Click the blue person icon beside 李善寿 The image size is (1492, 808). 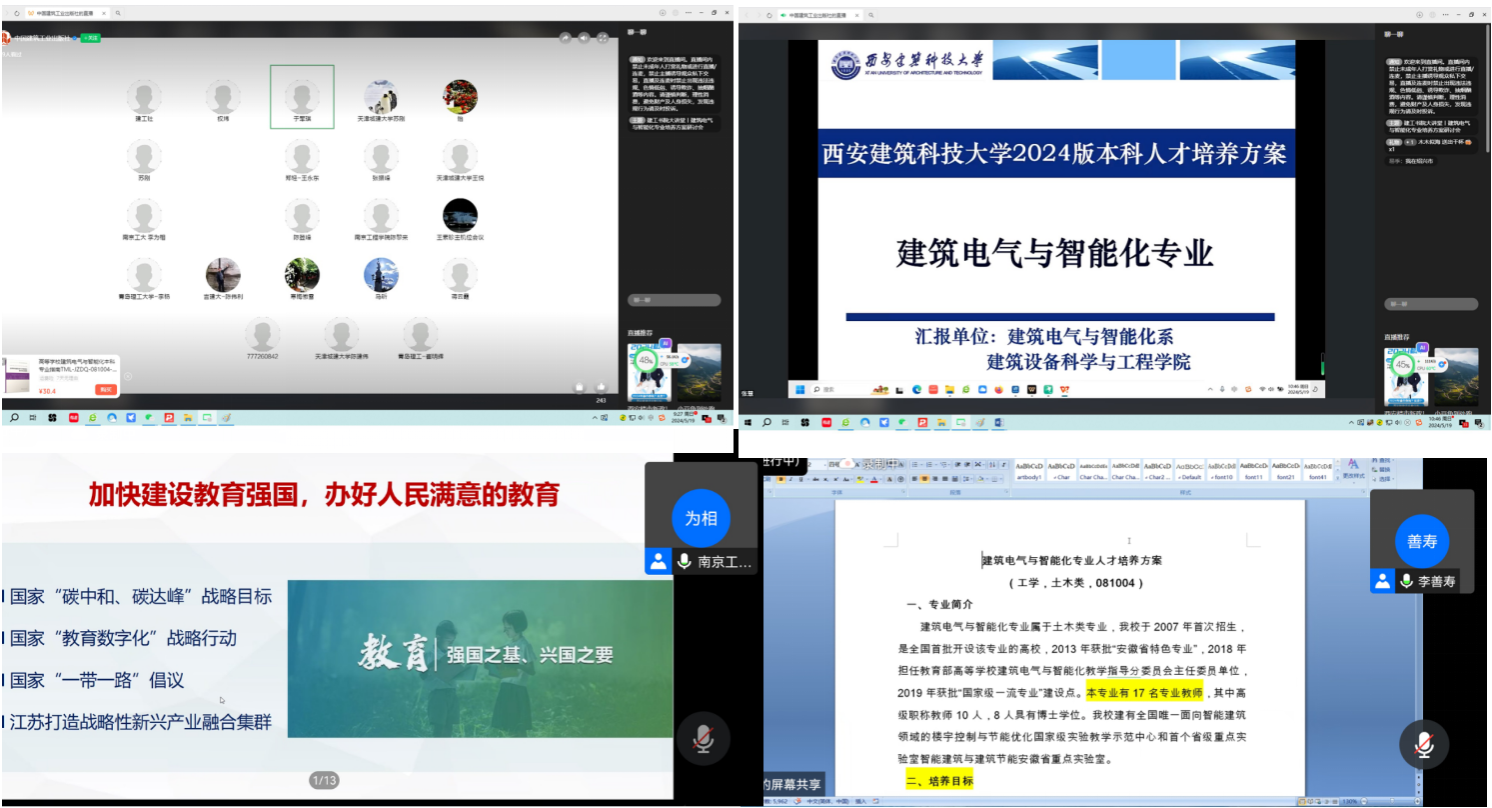[1382, 580]
